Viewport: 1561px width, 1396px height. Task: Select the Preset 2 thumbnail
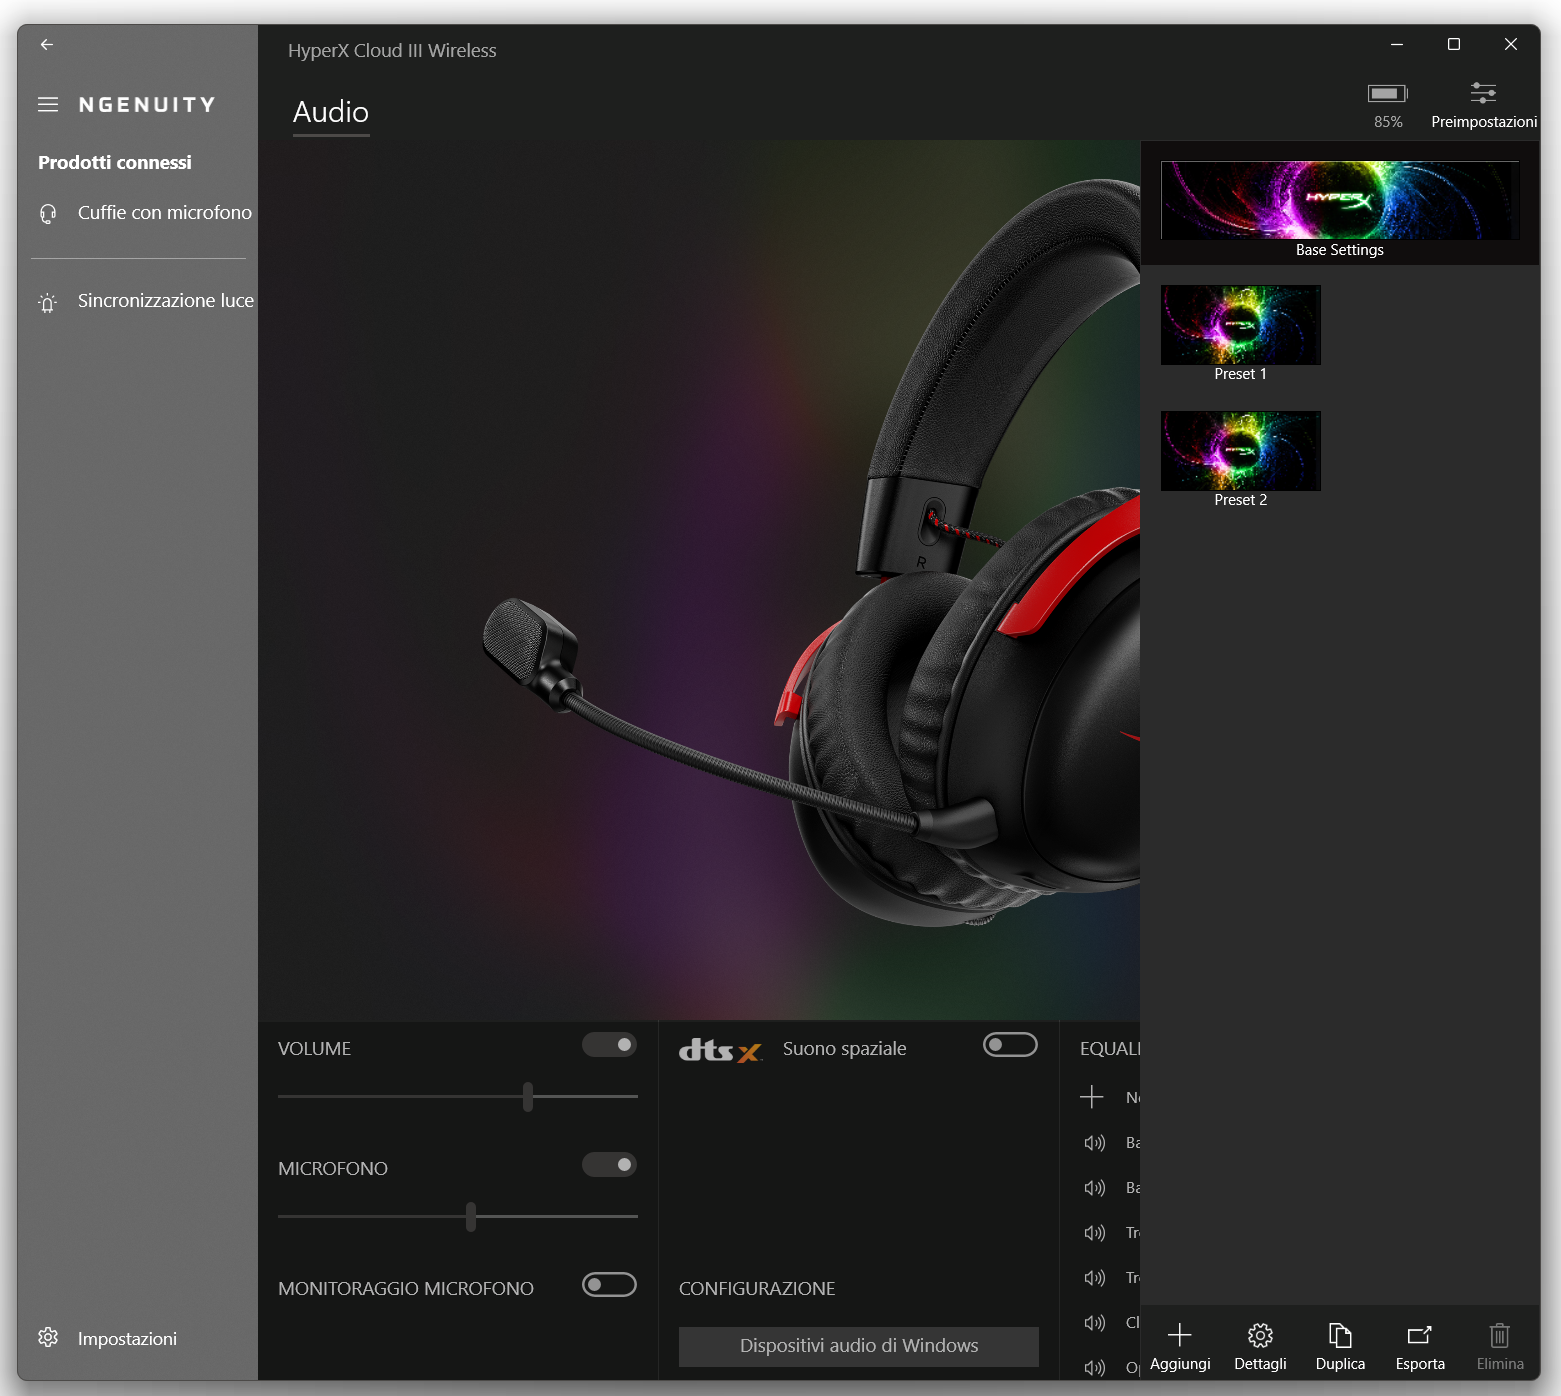point(1240,451)
